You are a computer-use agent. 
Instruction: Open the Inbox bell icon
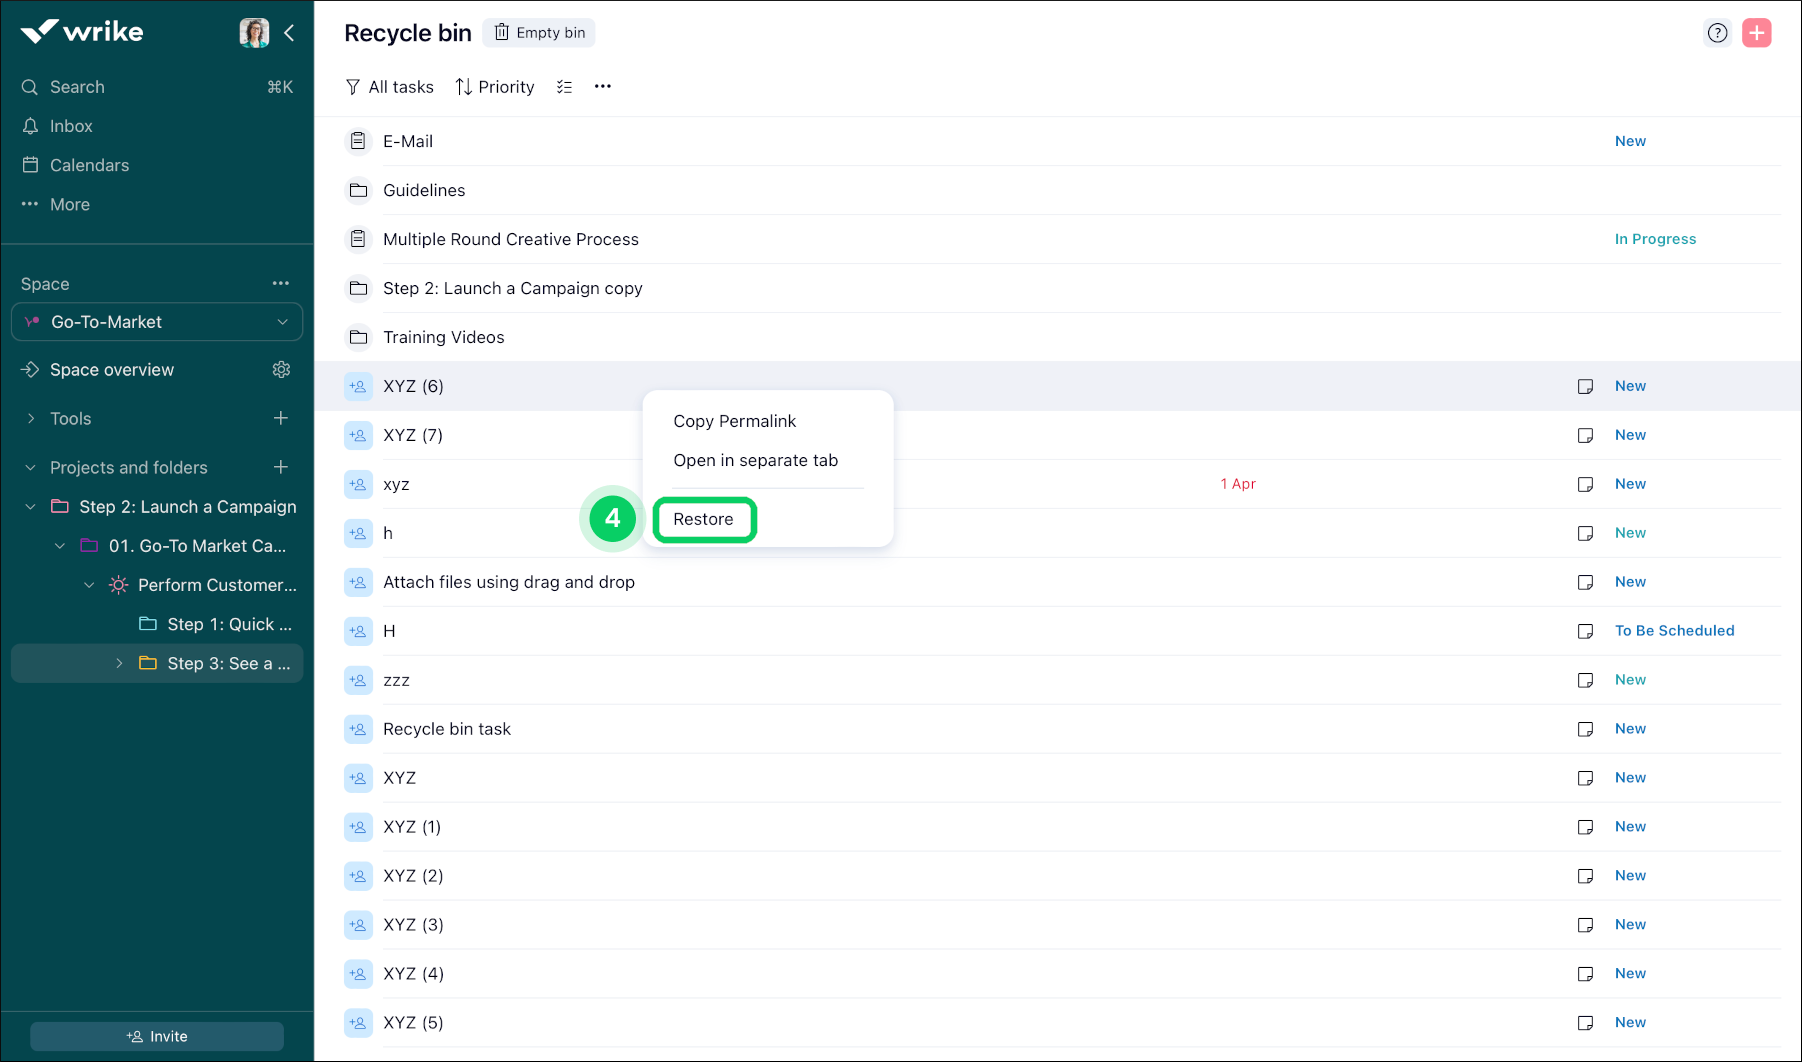[30, 126]
